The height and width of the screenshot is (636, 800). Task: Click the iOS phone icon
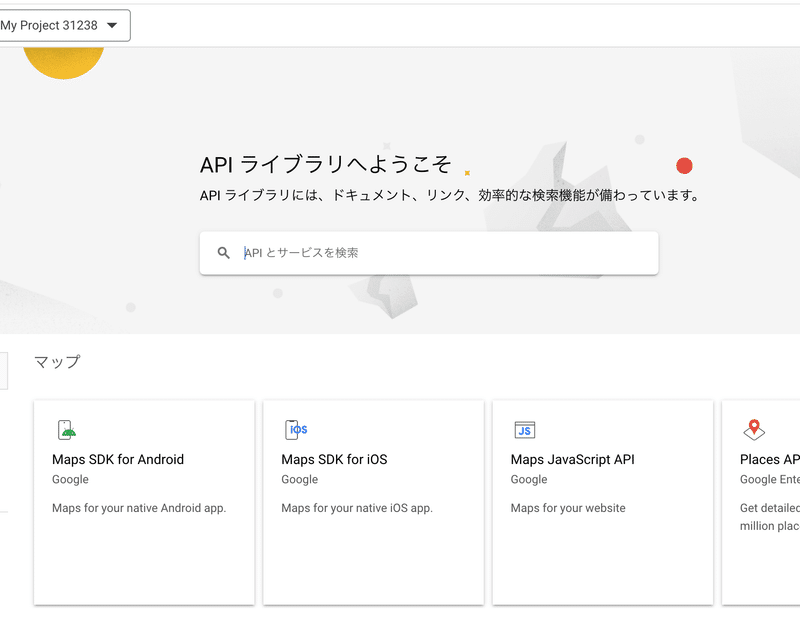[x=296, y=429]
